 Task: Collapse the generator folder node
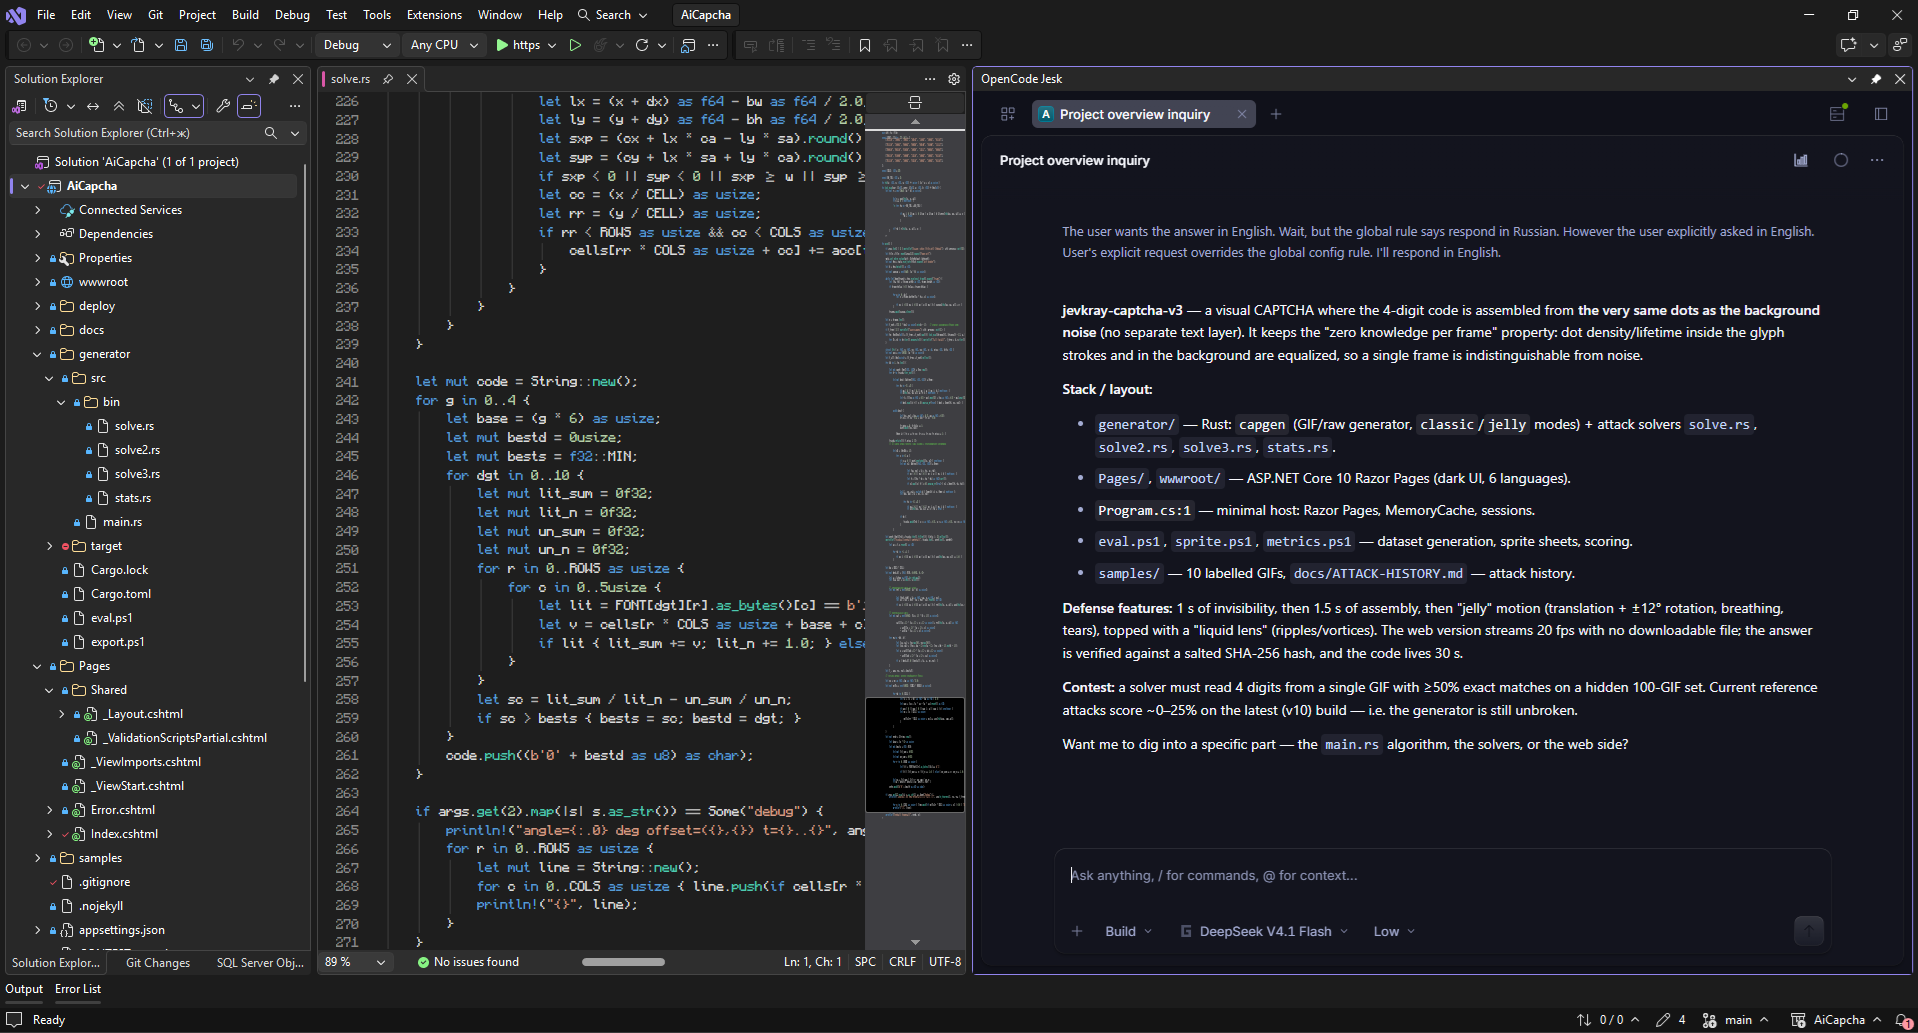click(37, 354)
